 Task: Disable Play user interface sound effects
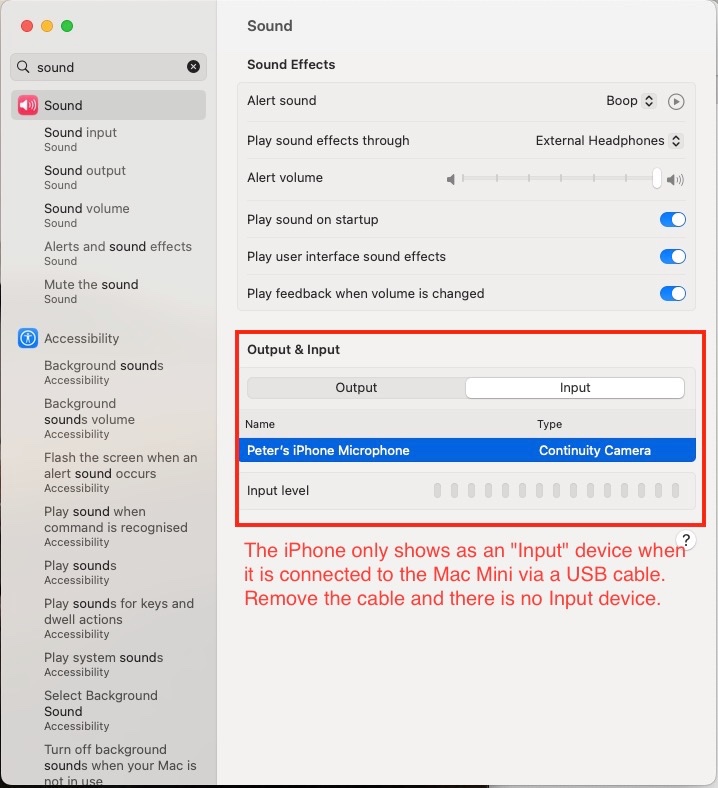coord(673,256)
